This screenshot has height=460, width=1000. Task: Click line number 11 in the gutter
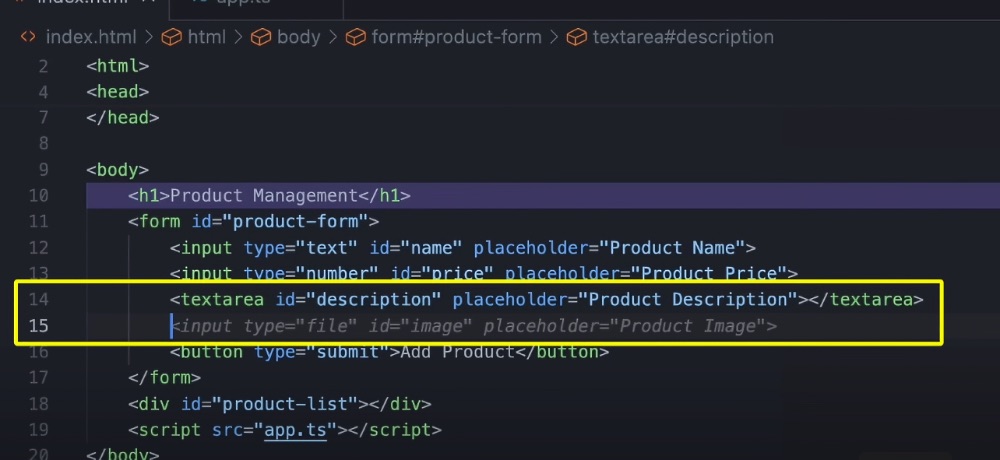(x=38, y=222)
